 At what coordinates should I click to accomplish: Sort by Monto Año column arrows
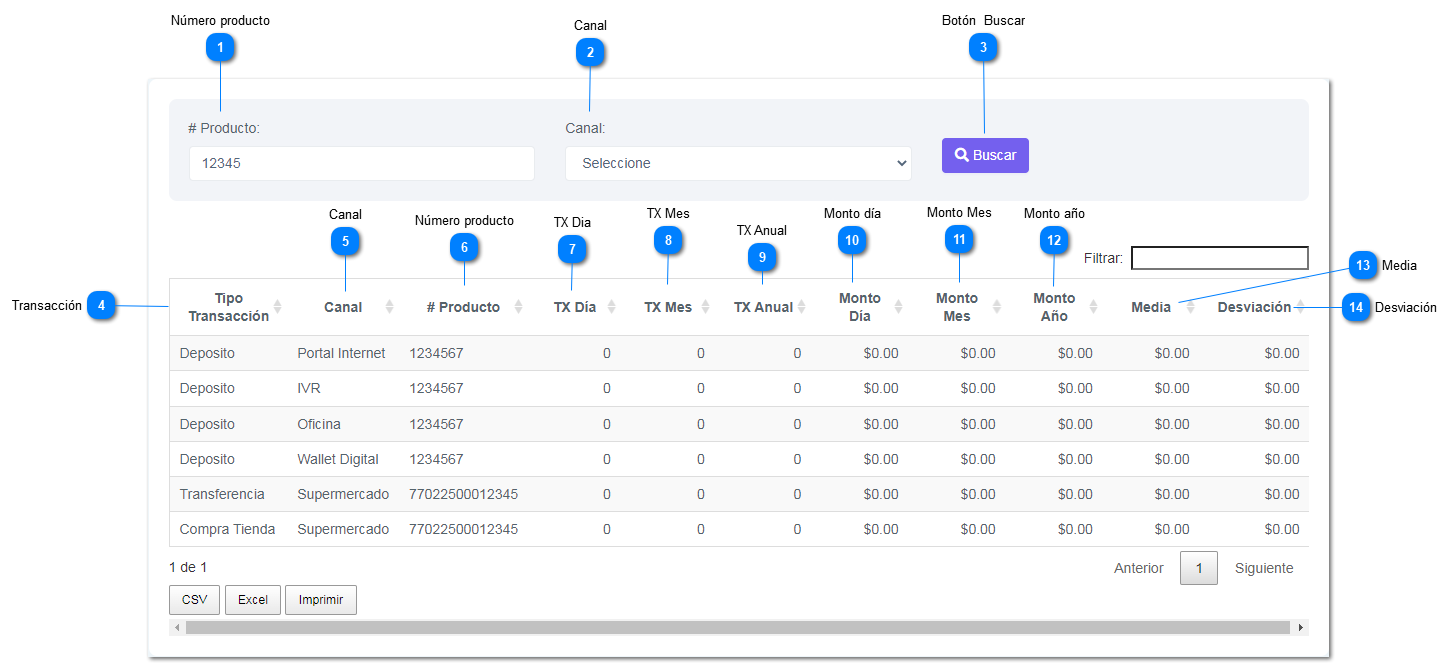(x=1093, y=307)
